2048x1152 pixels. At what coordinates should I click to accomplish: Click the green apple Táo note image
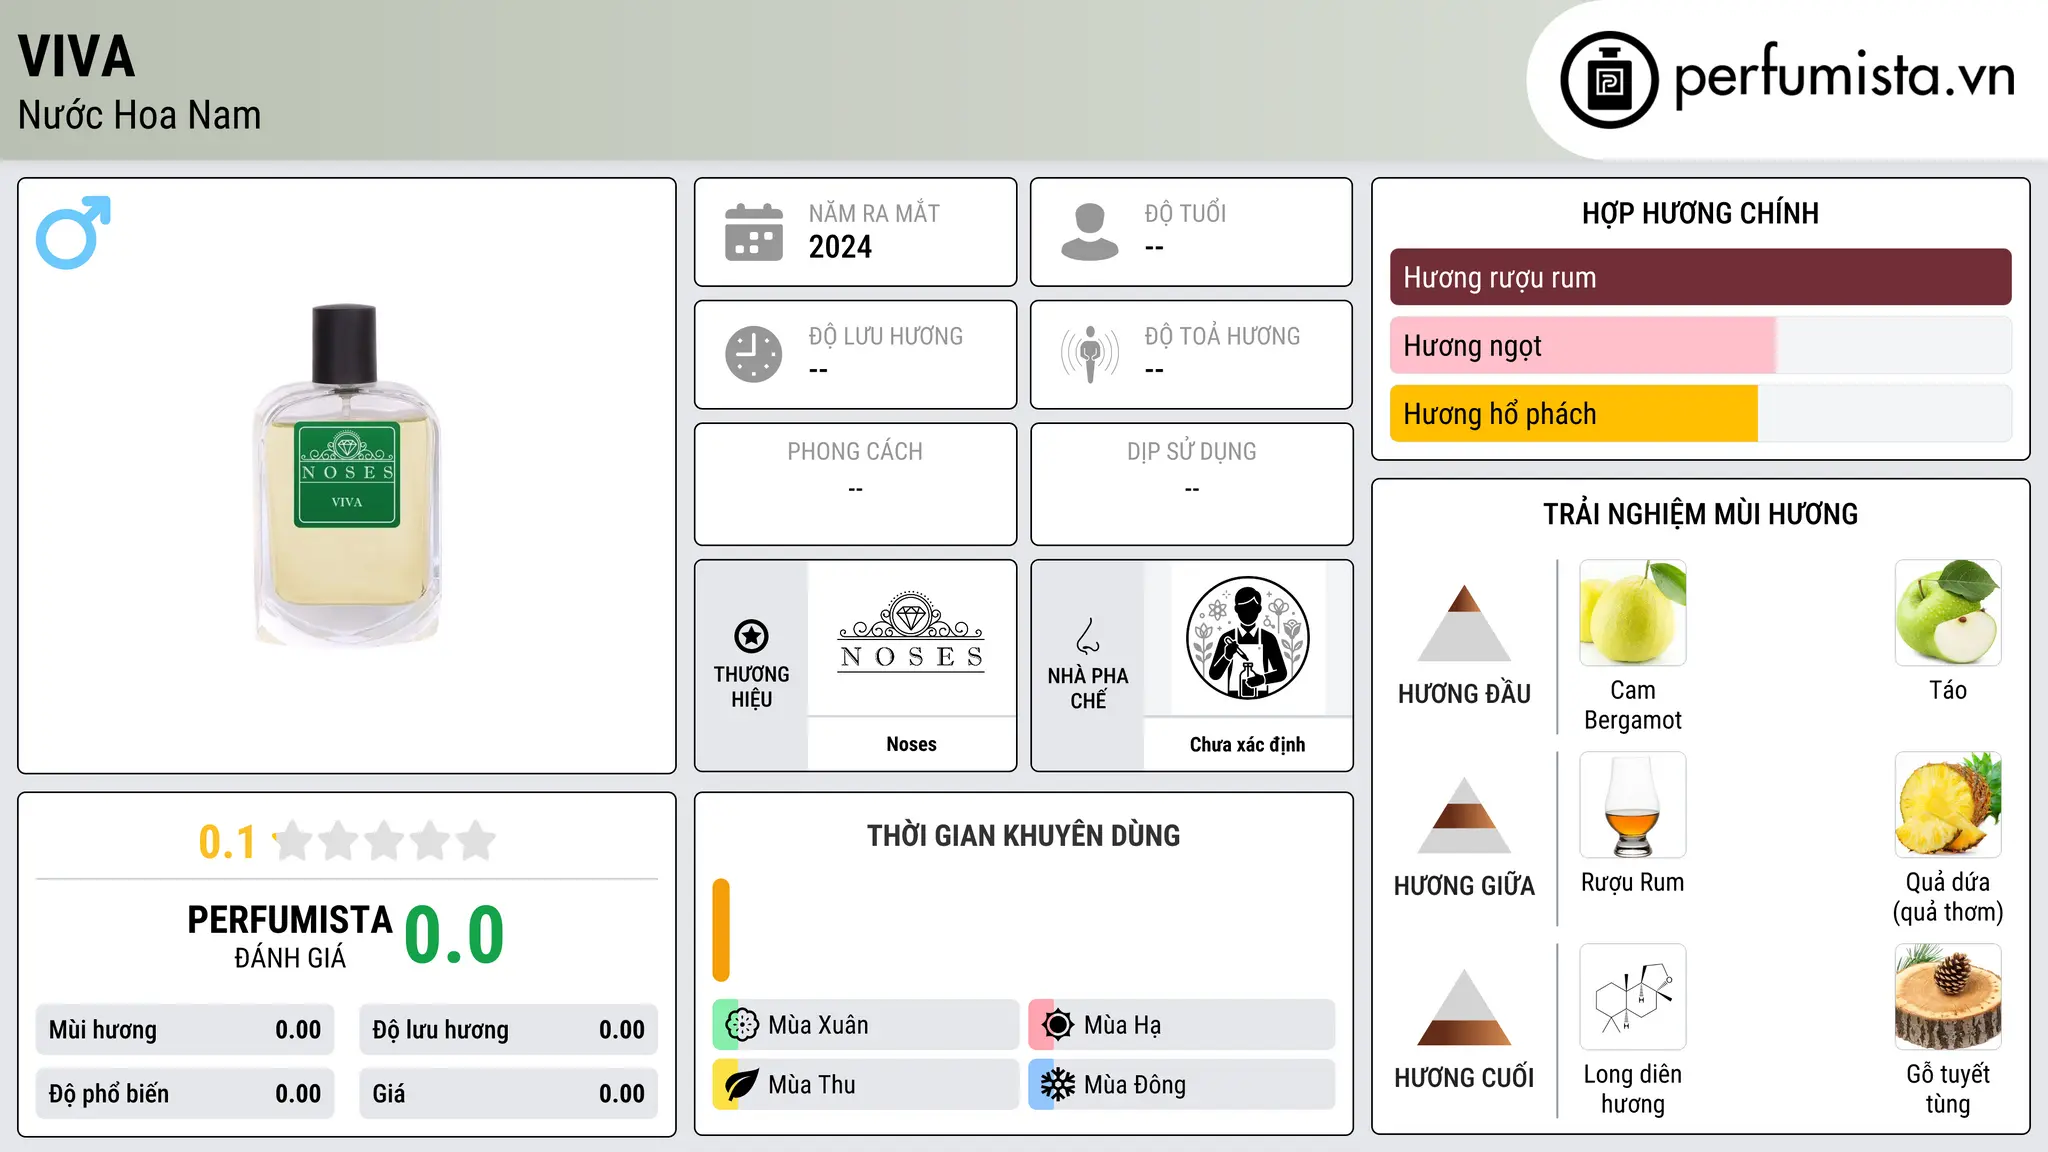pyautogui.click(x=1948, y=613)
